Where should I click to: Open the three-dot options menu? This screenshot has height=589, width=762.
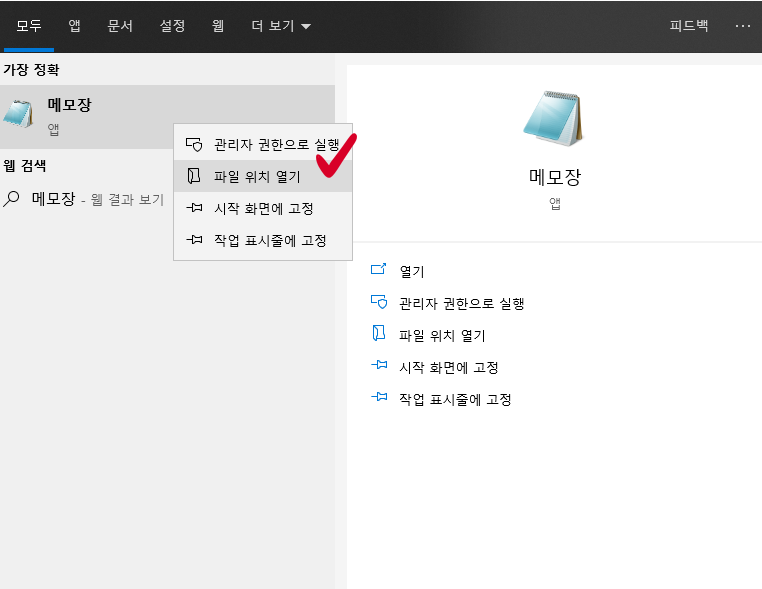(x=743, y=26)
